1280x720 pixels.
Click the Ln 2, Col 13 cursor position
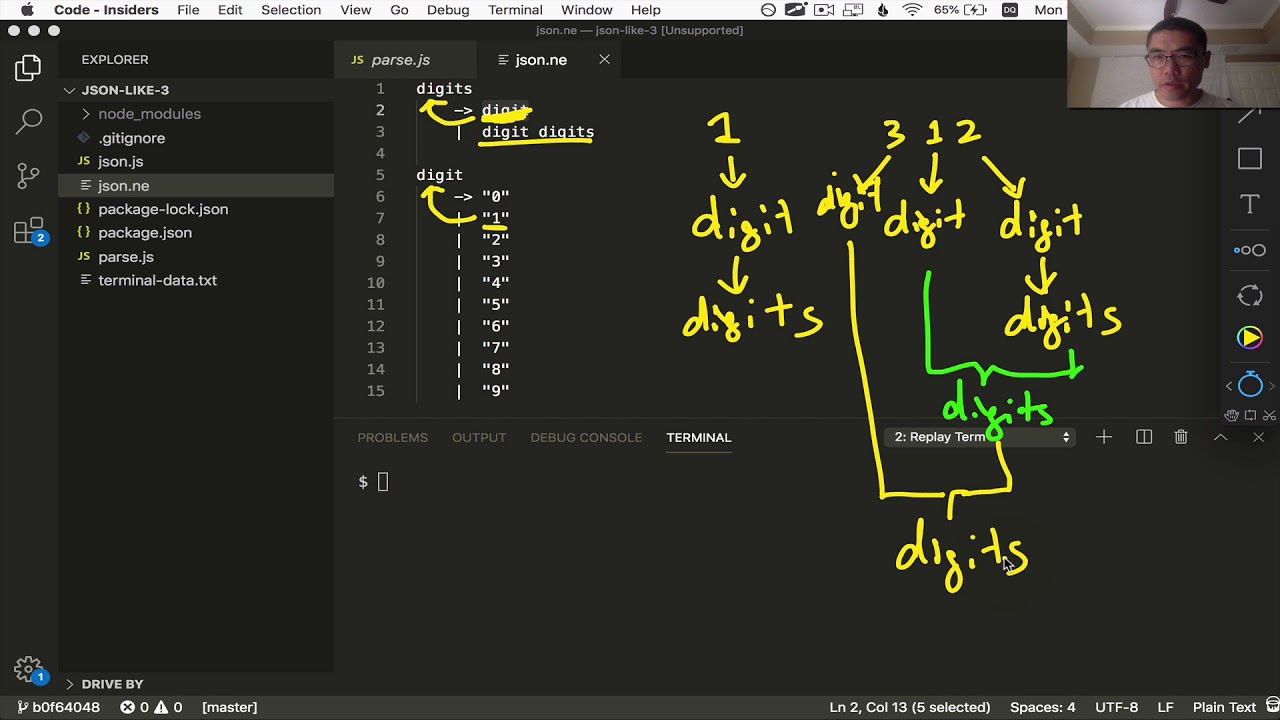(910, 707)
